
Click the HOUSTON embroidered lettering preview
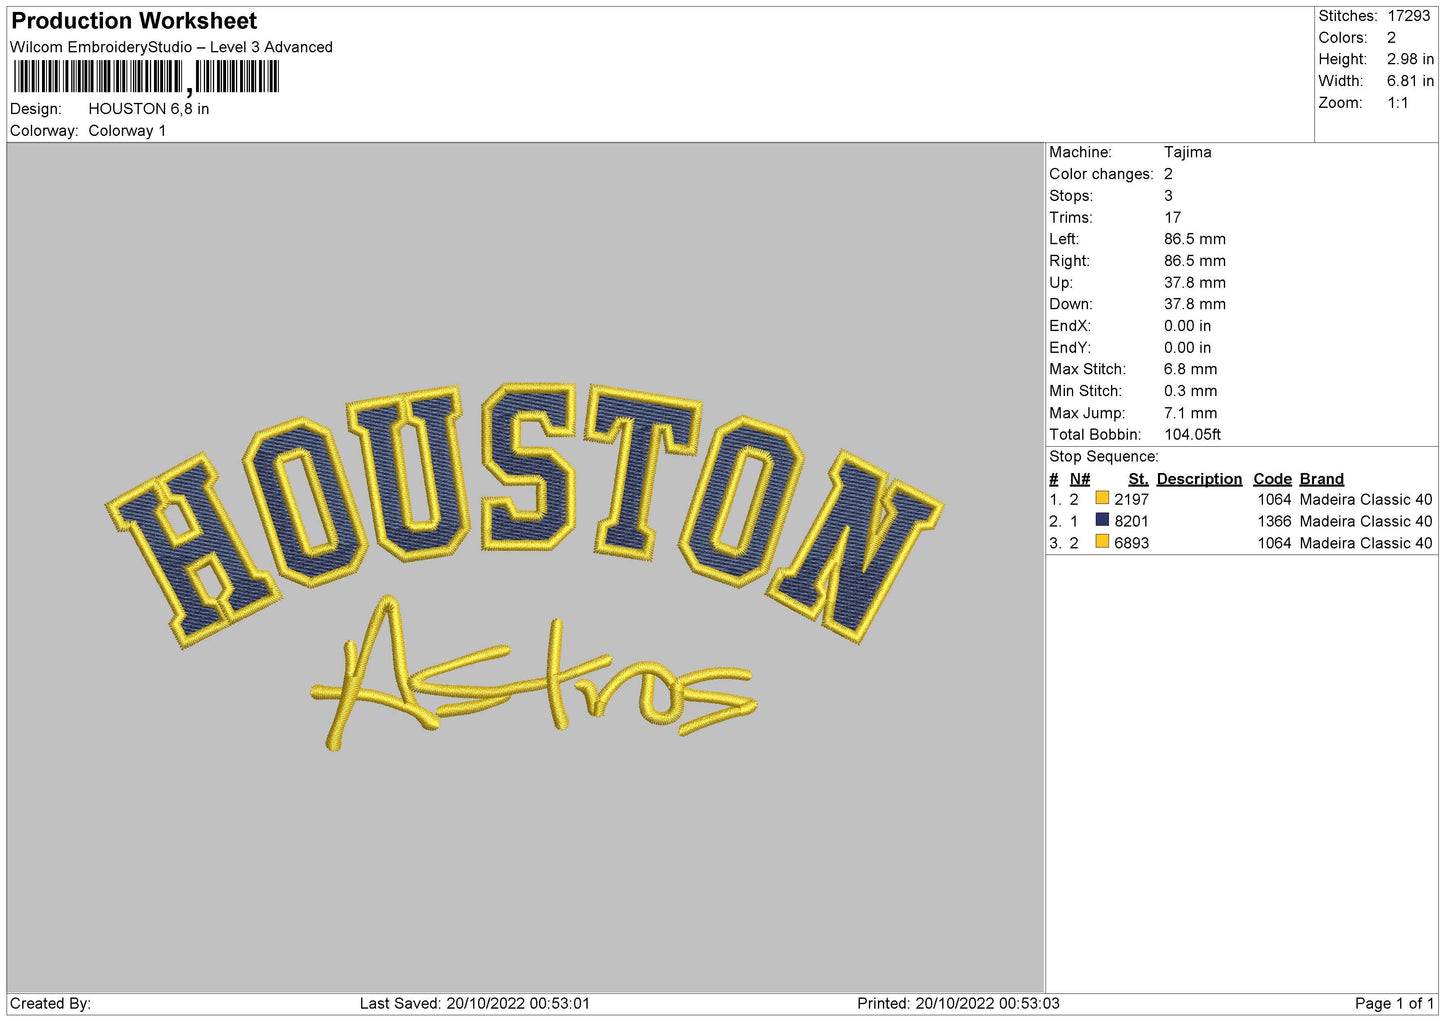click(525, 514)
